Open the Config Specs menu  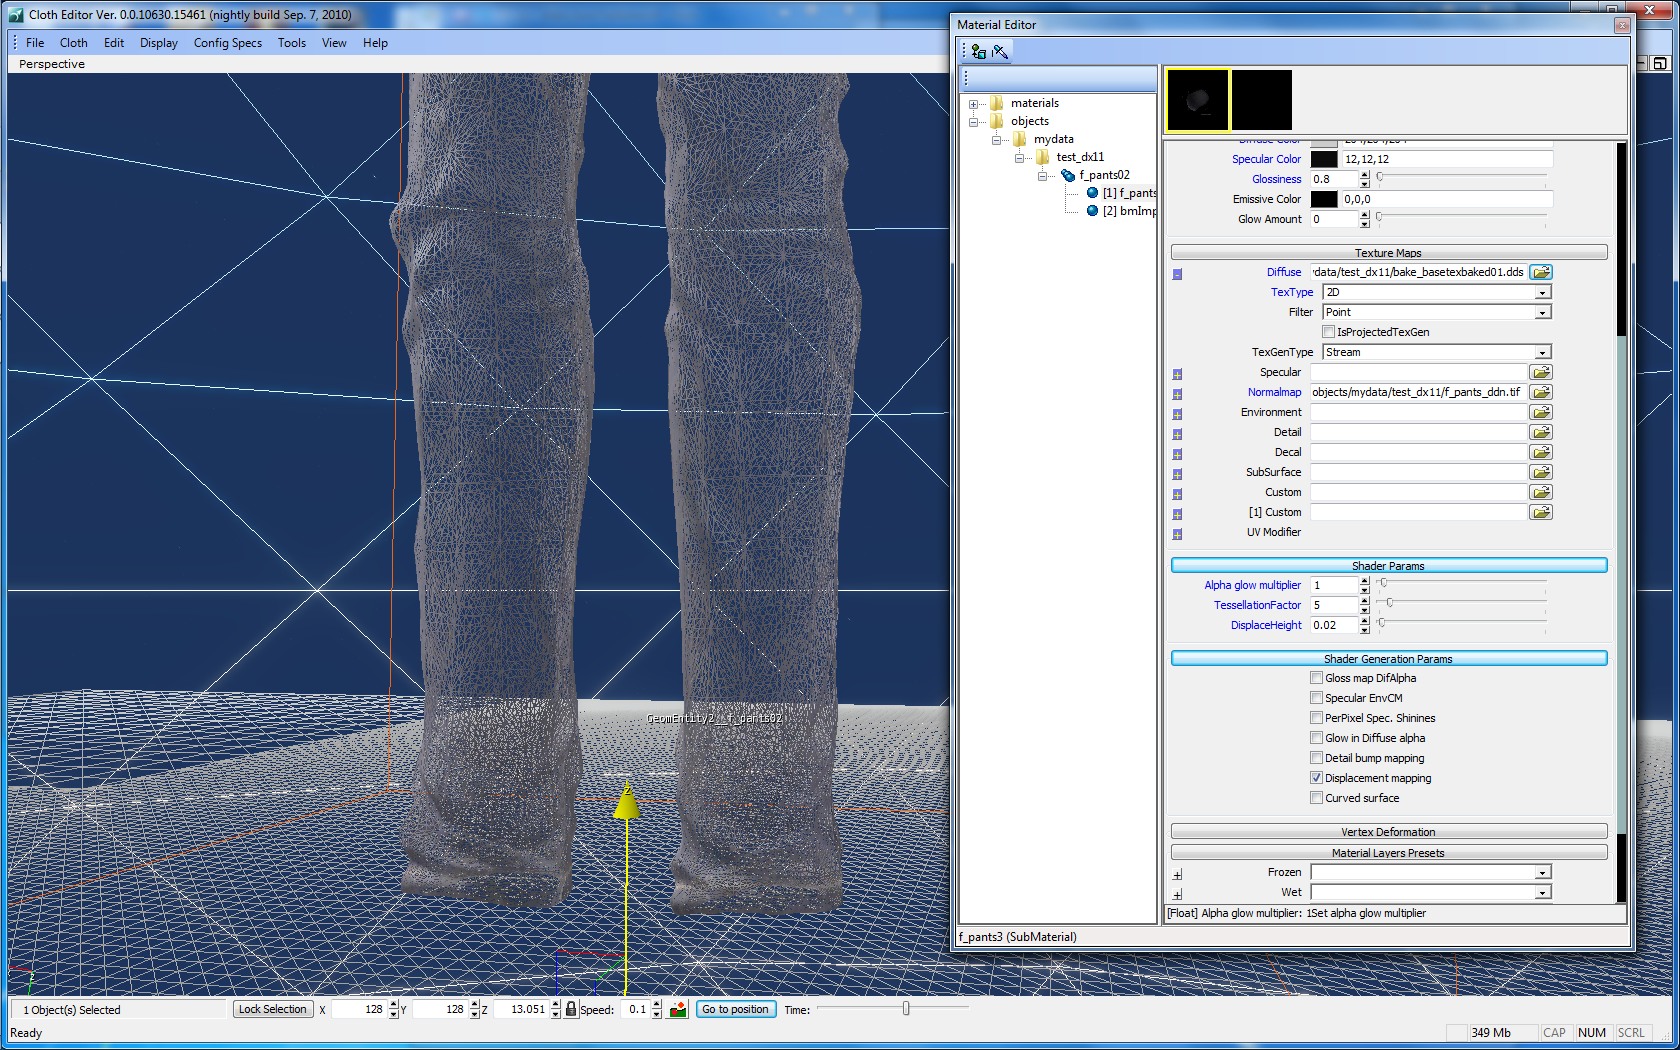tap(227, 43)
